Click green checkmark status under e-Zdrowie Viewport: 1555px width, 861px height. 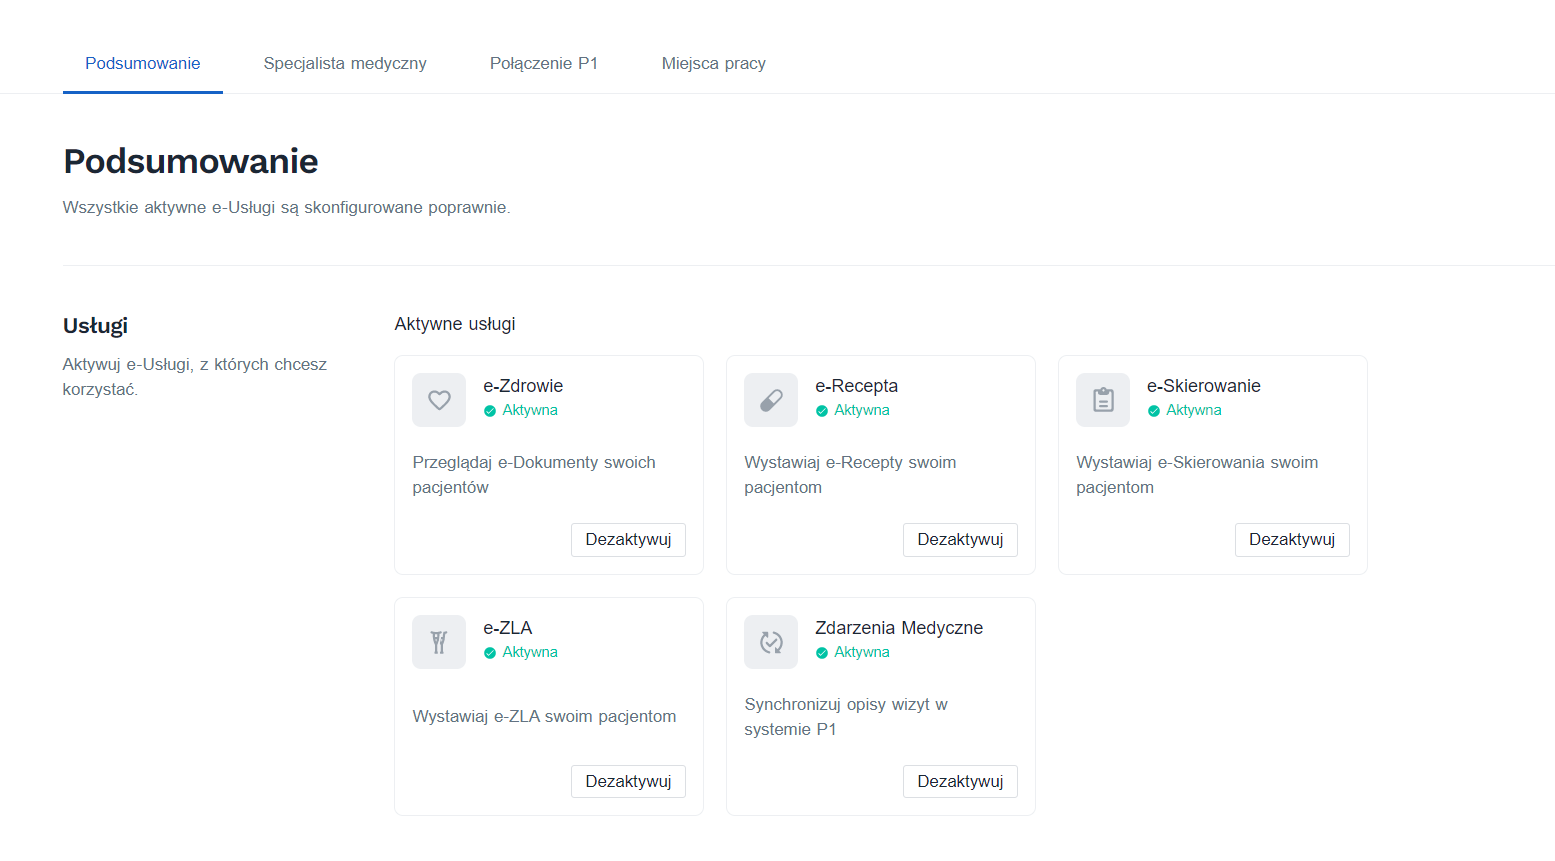coord(490,411)
